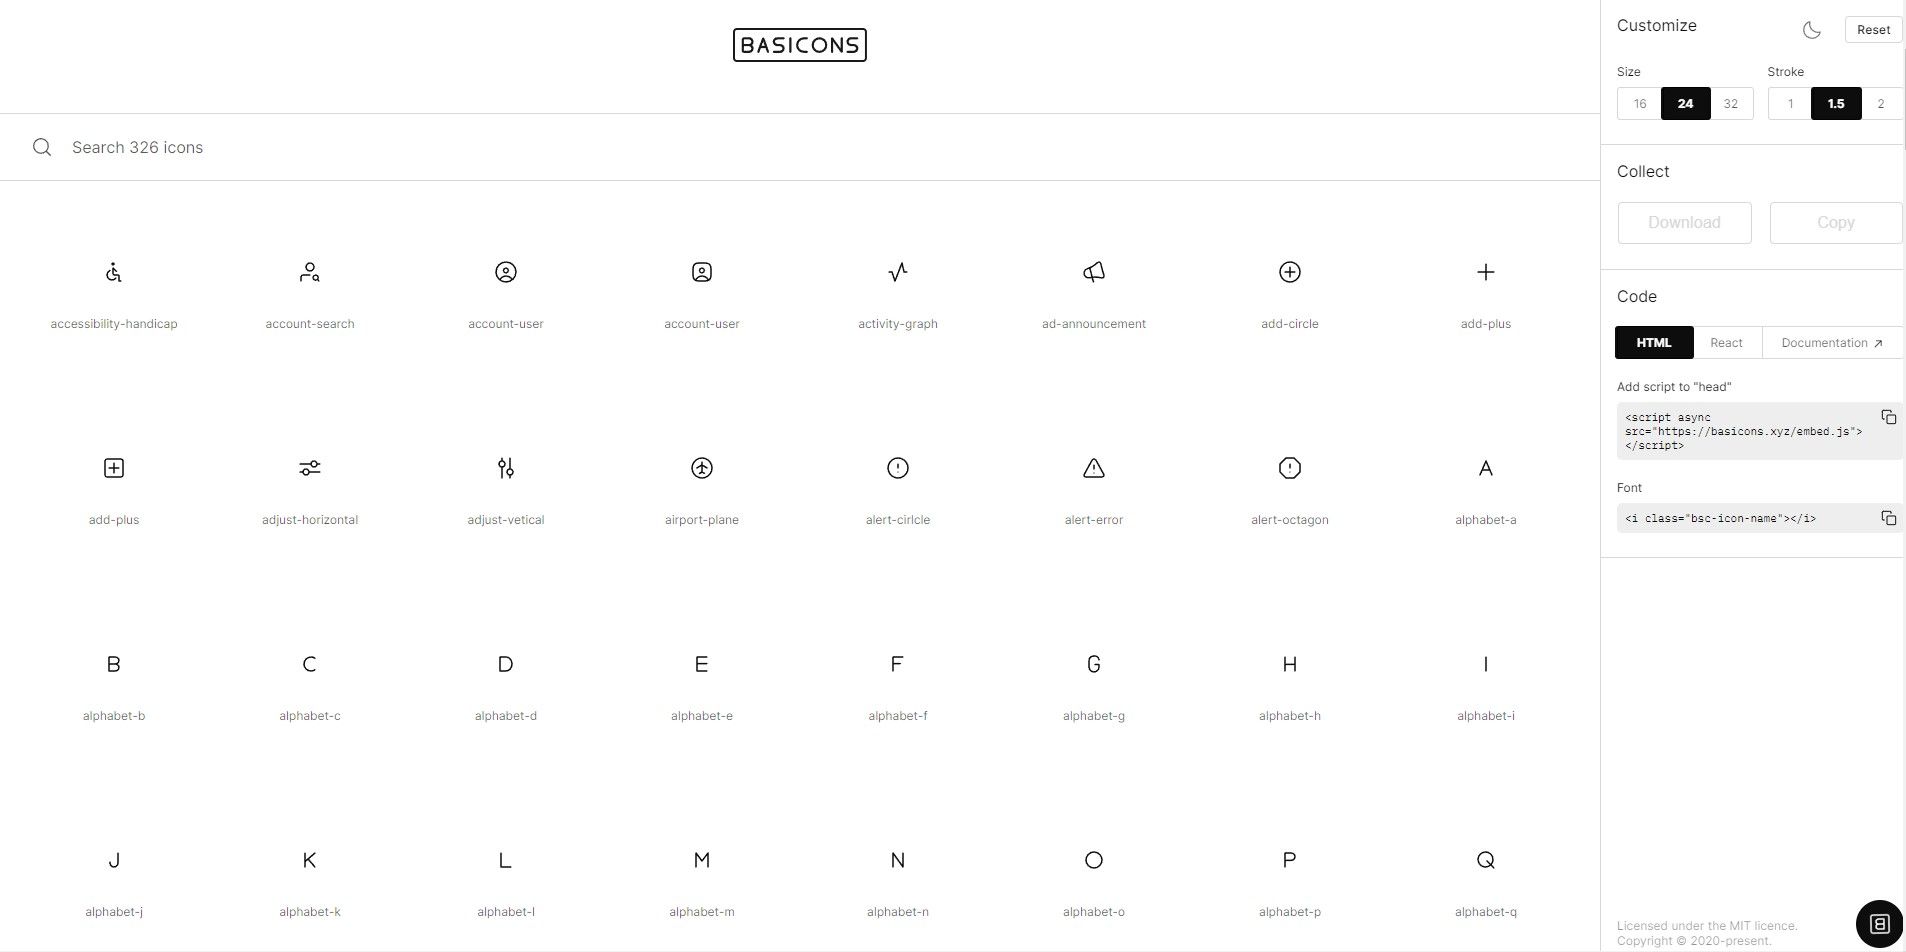Screen dimensions: 1906x952
Task: Set icon size to 16
Action: [x=1639, y=104]
